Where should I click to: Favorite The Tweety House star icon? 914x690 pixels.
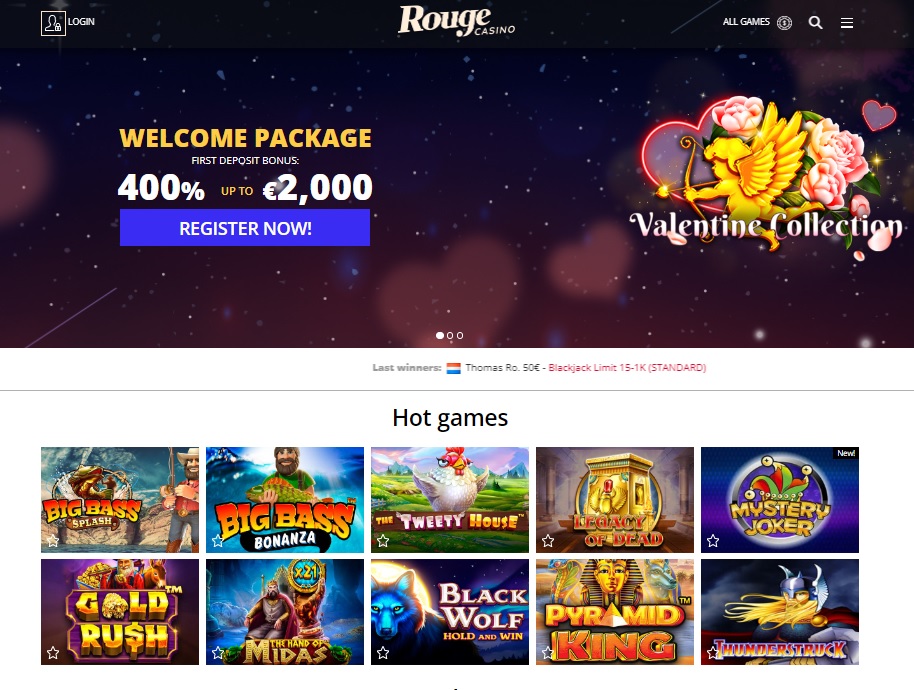tap(383, 541)
